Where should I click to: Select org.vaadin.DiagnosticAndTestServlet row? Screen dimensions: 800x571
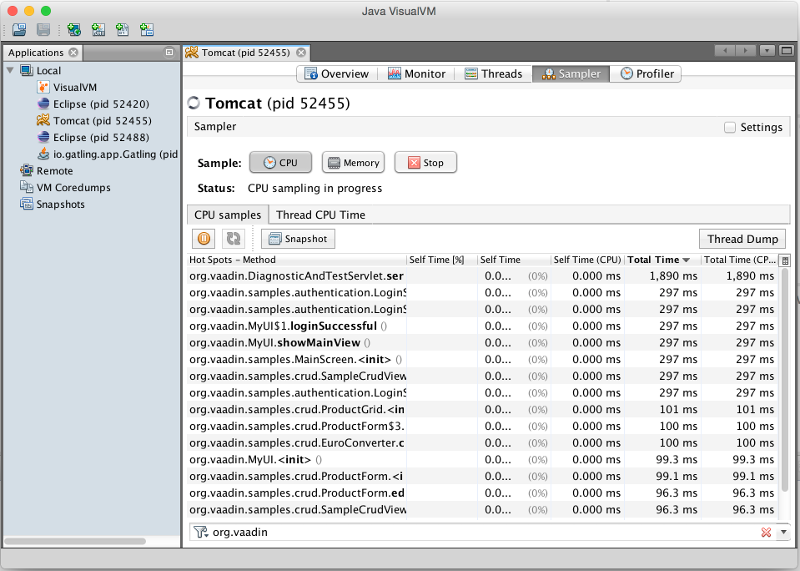(482, 276)
